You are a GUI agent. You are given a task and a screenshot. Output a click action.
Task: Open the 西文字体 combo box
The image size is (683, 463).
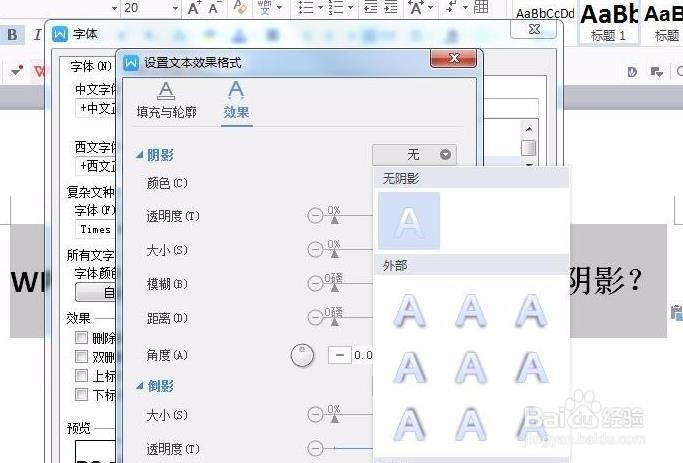click(96, 166)
